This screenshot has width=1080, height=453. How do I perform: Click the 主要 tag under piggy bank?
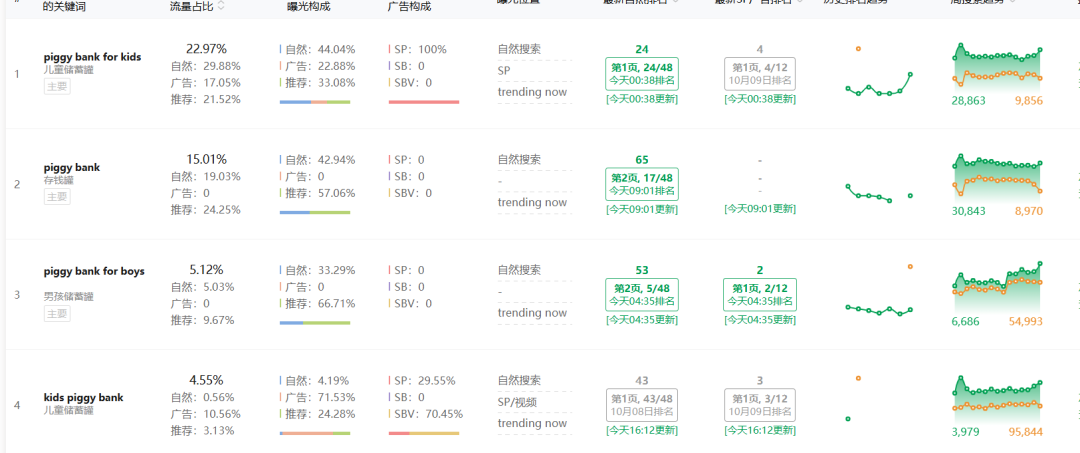[57, 197]
